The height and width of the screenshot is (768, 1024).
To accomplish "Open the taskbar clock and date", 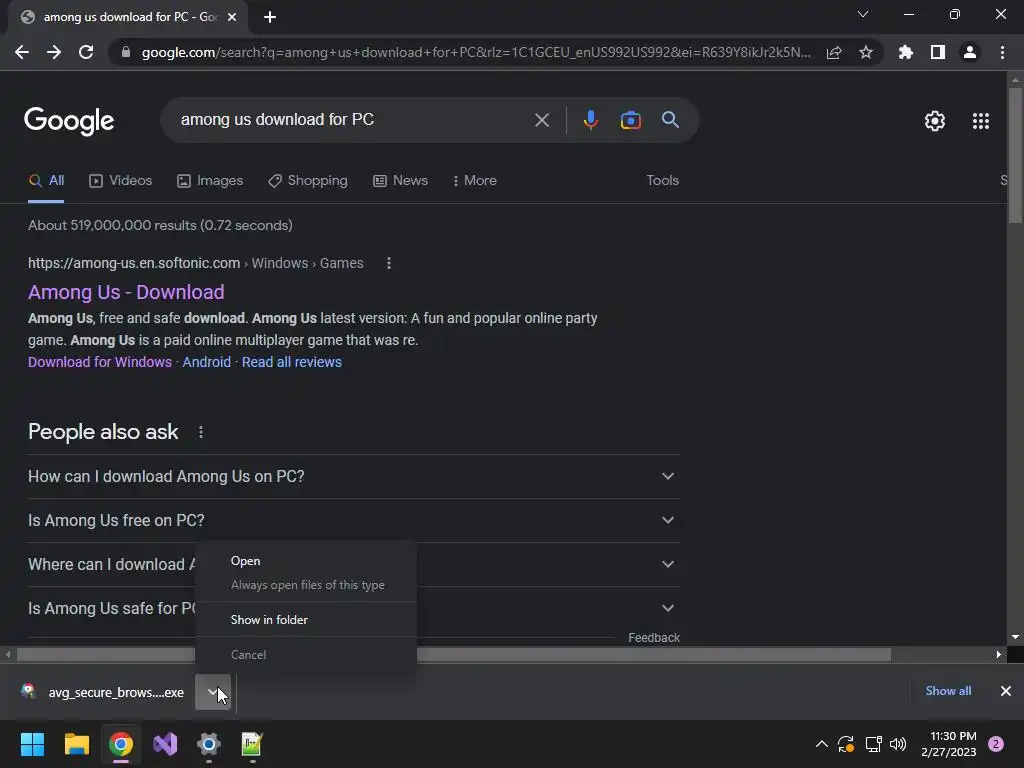I will (949, 744).
